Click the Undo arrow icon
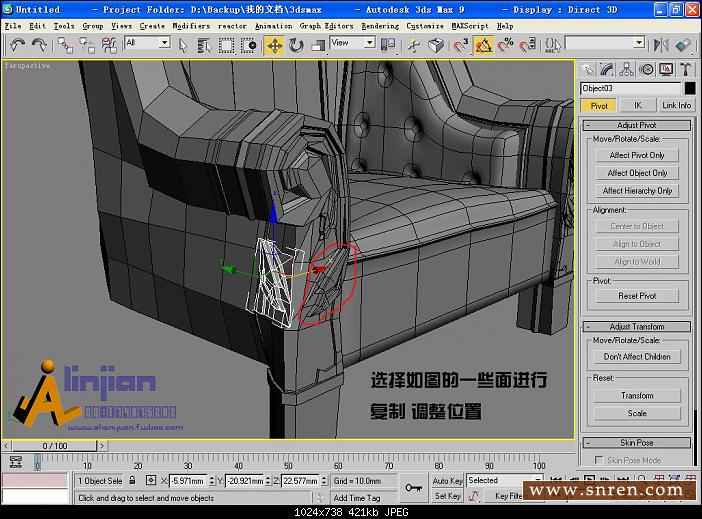The image size is (702, 519). (x=17, y=45)
